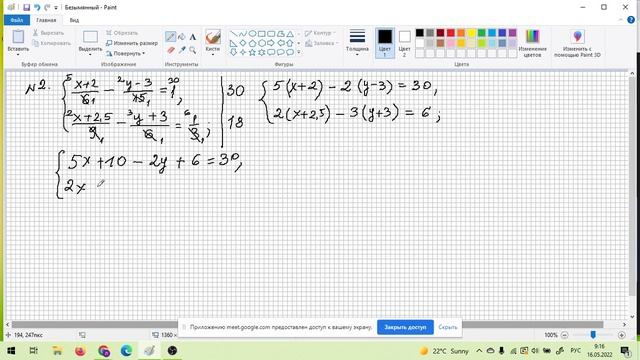Click Copy (Копировать) button
This screenshot has width=640, height=360.
pos(52,43)
